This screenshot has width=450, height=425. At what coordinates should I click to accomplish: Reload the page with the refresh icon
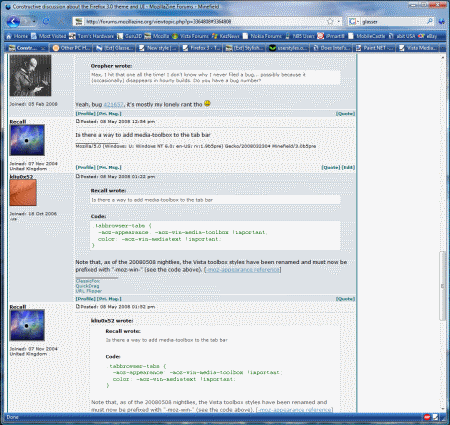[x=46, y=22]
